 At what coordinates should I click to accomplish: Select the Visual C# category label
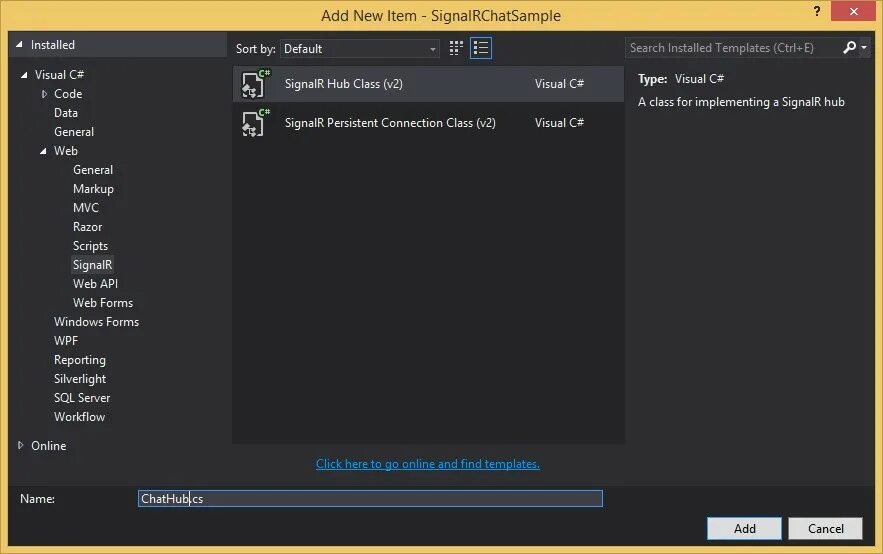(x=59, y=75)
